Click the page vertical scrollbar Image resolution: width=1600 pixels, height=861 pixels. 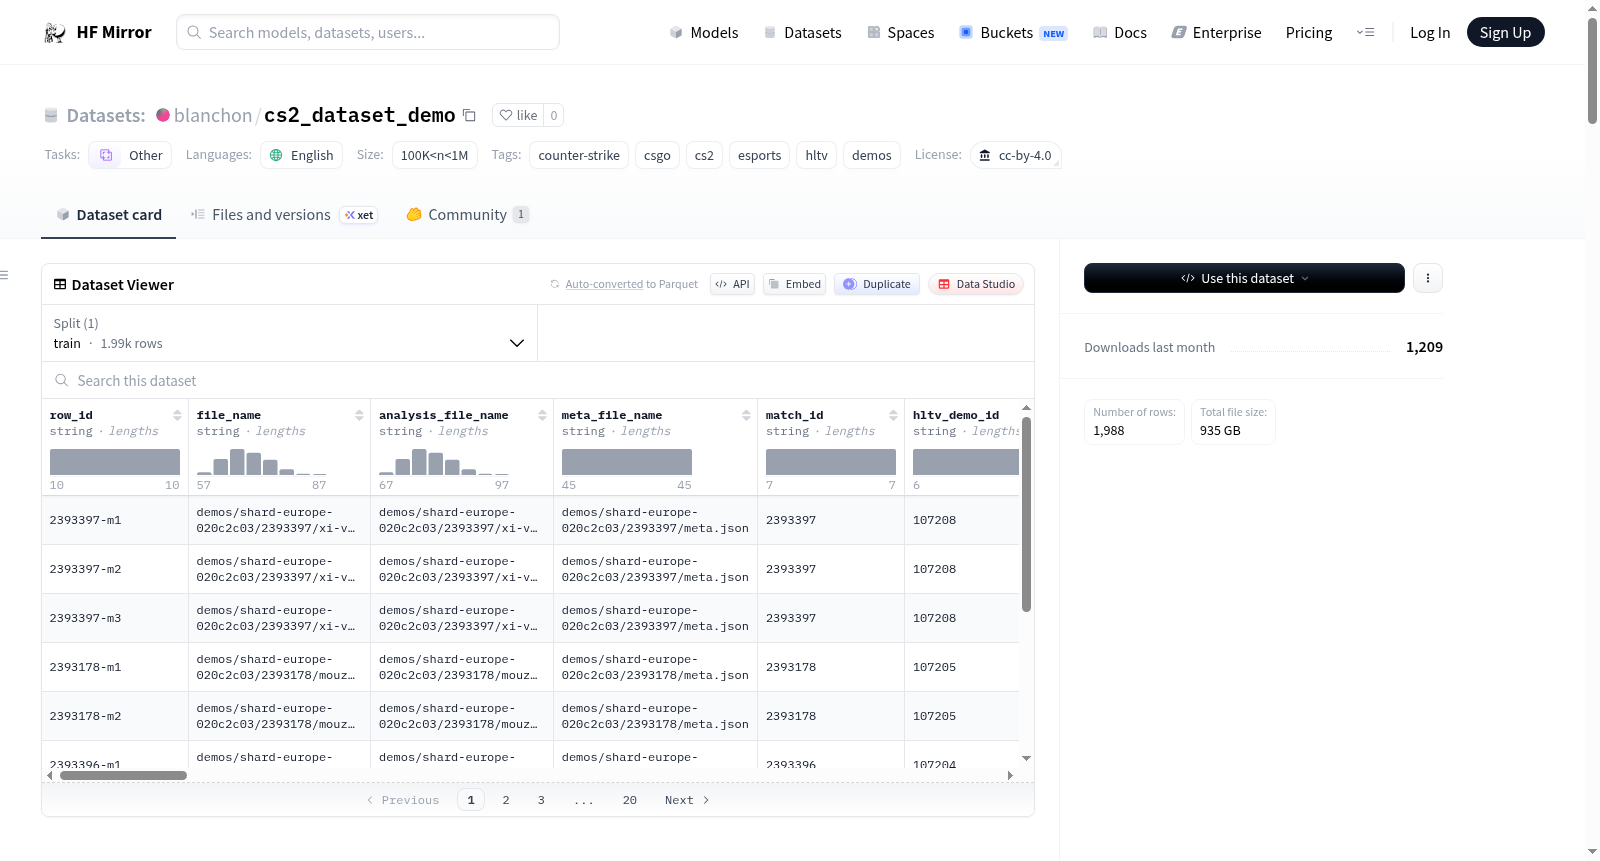click(1592, 70)
